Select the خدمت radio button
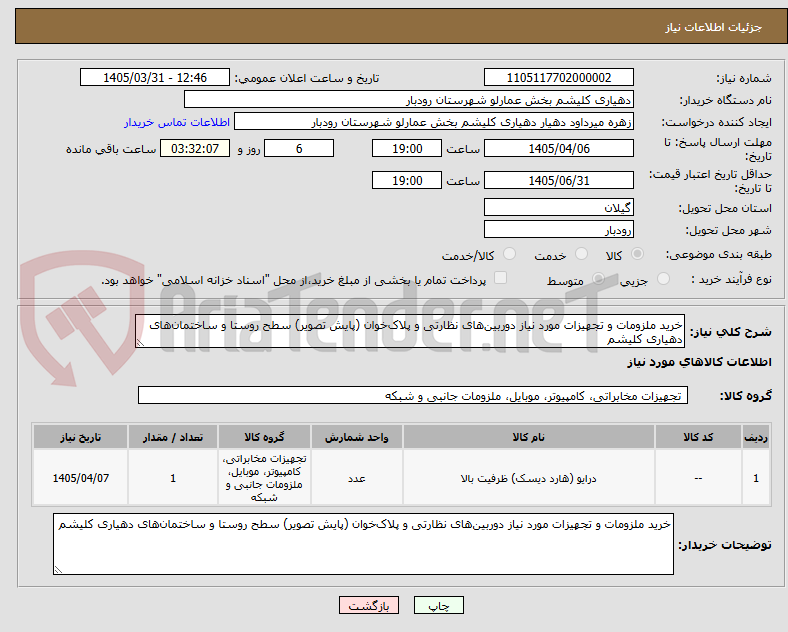The image size is (788, 632). tap(581, 254)
